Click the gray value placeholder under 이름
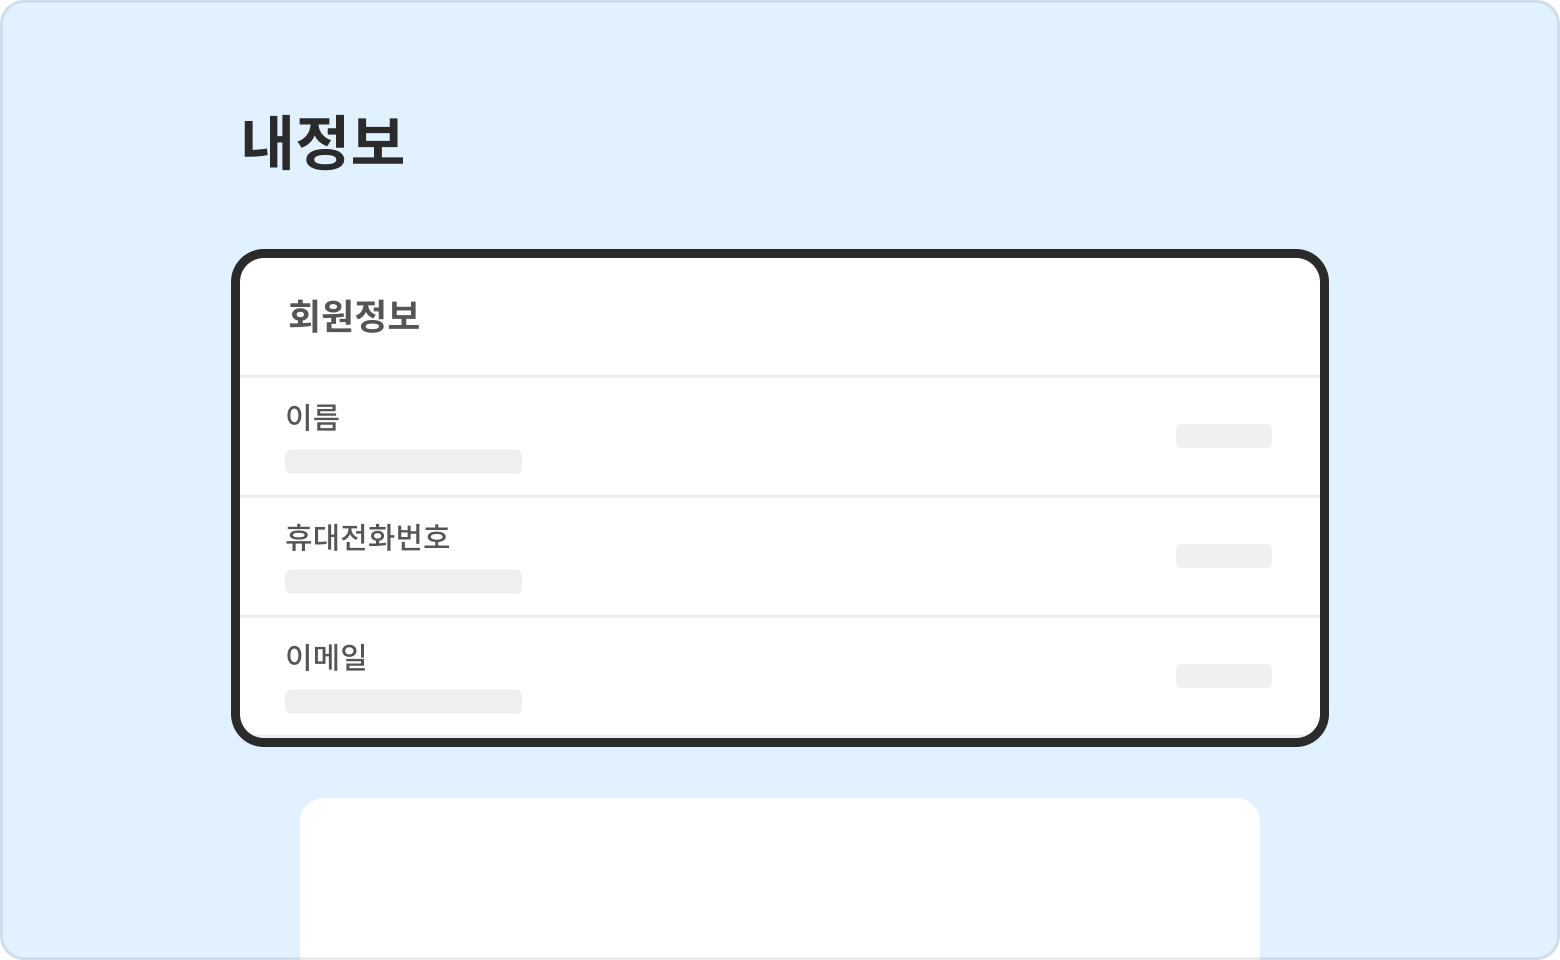 (403, 461)
